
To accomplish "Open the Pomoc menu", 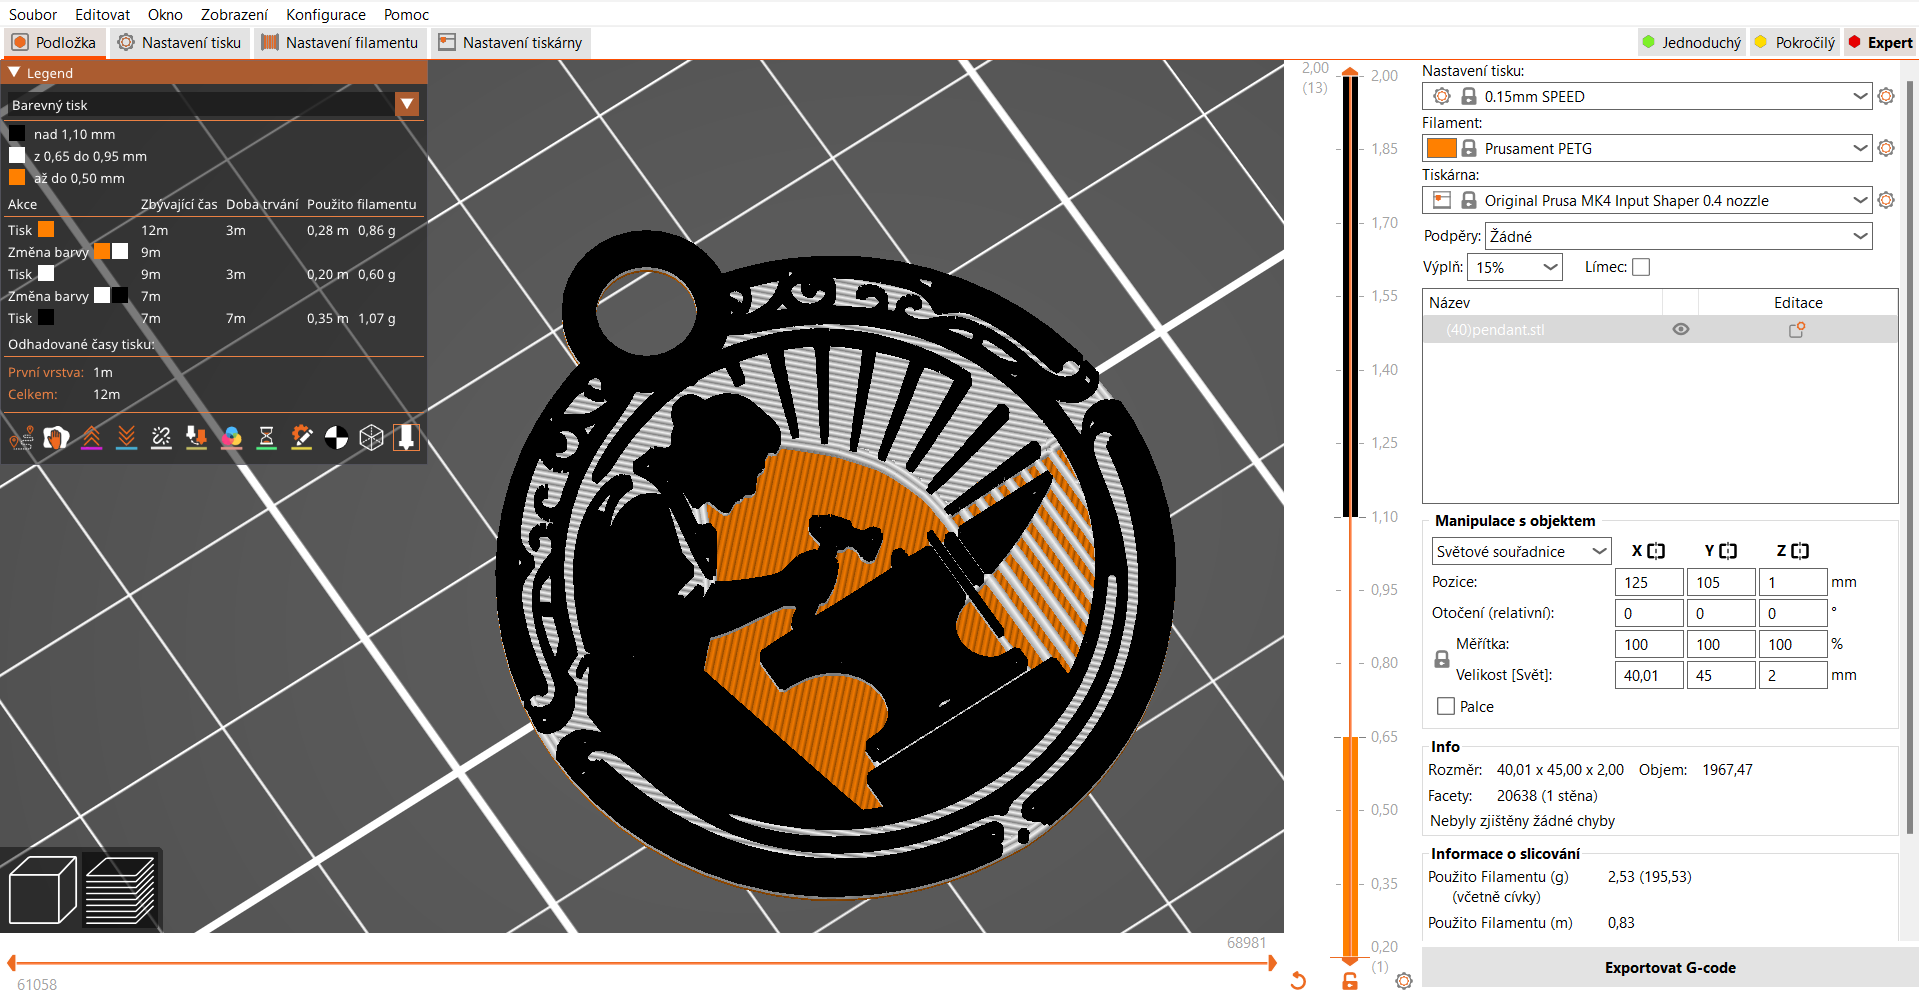I will coord(406,14).
